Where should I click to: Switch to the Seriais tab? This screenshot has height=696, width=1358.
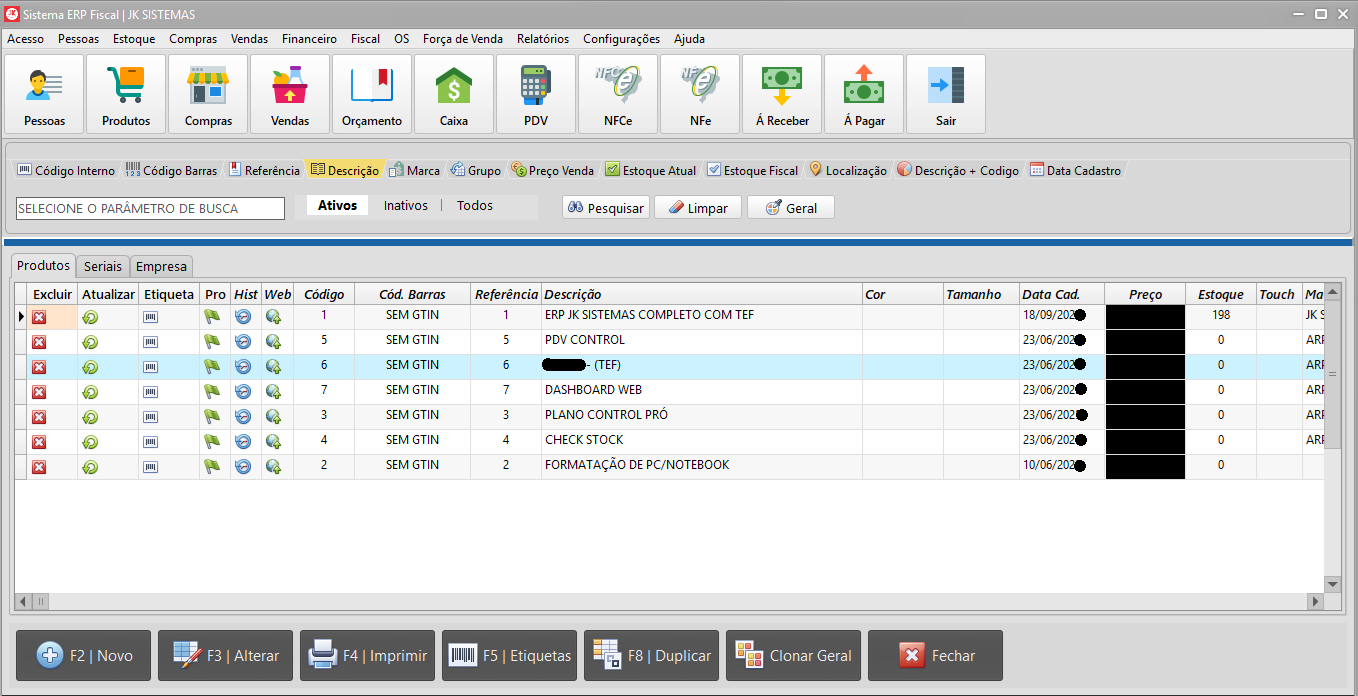click(103, 267)
